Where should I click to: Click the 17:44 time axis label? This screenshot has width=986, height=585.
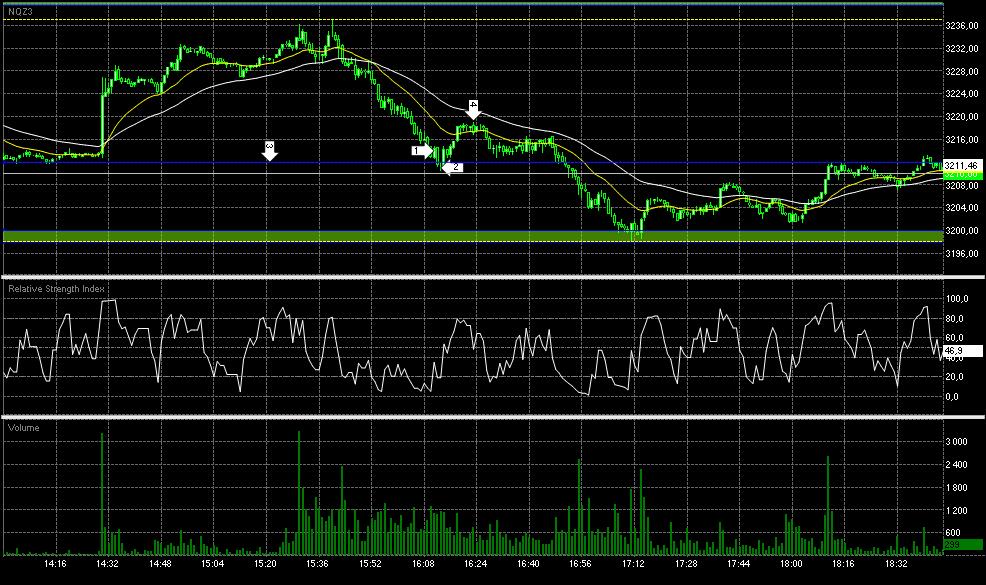(738, 564)
